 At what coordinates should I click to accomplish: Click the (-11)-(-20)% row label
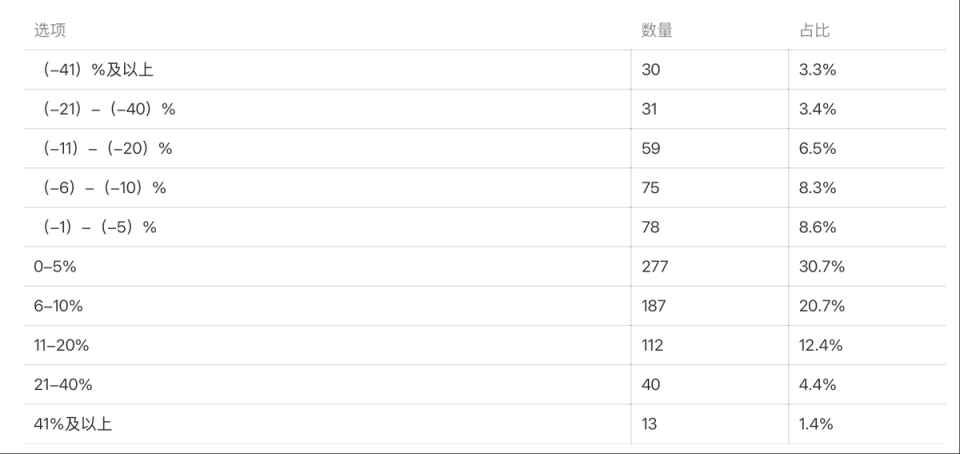(x=108, y=148)
